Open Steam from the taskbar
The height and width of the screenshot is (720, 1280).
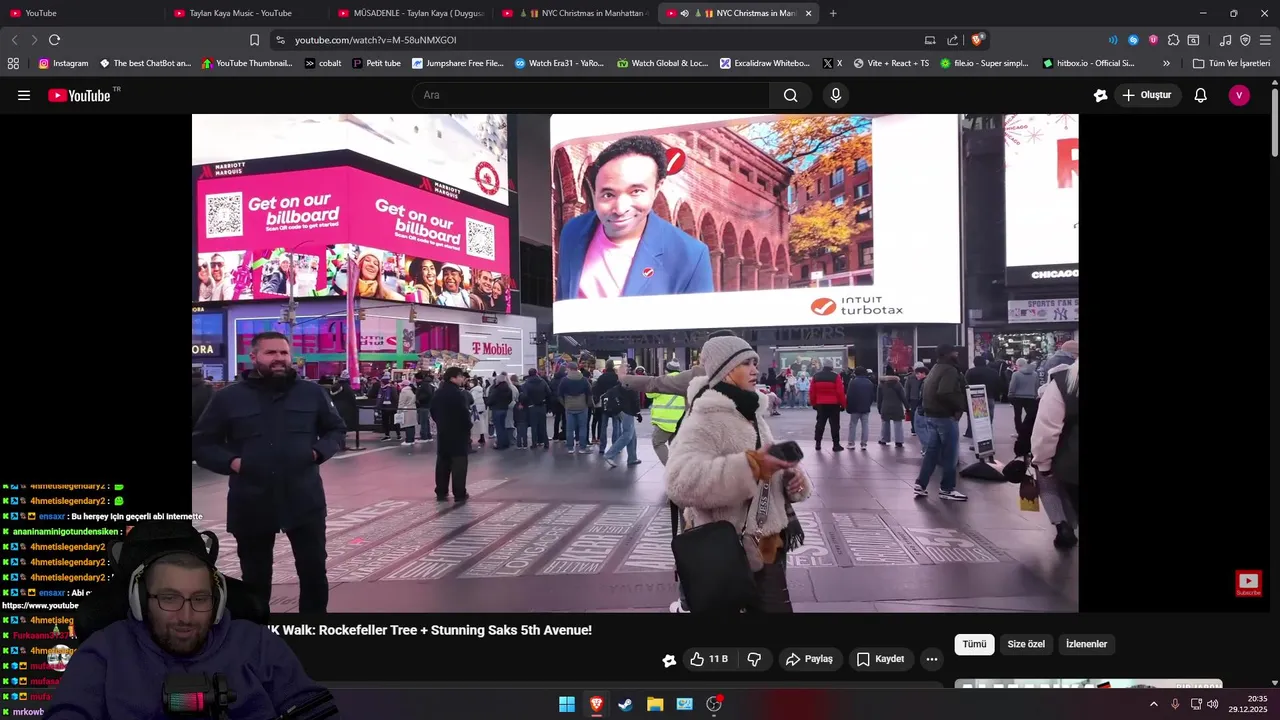click(x=626, y=704)
